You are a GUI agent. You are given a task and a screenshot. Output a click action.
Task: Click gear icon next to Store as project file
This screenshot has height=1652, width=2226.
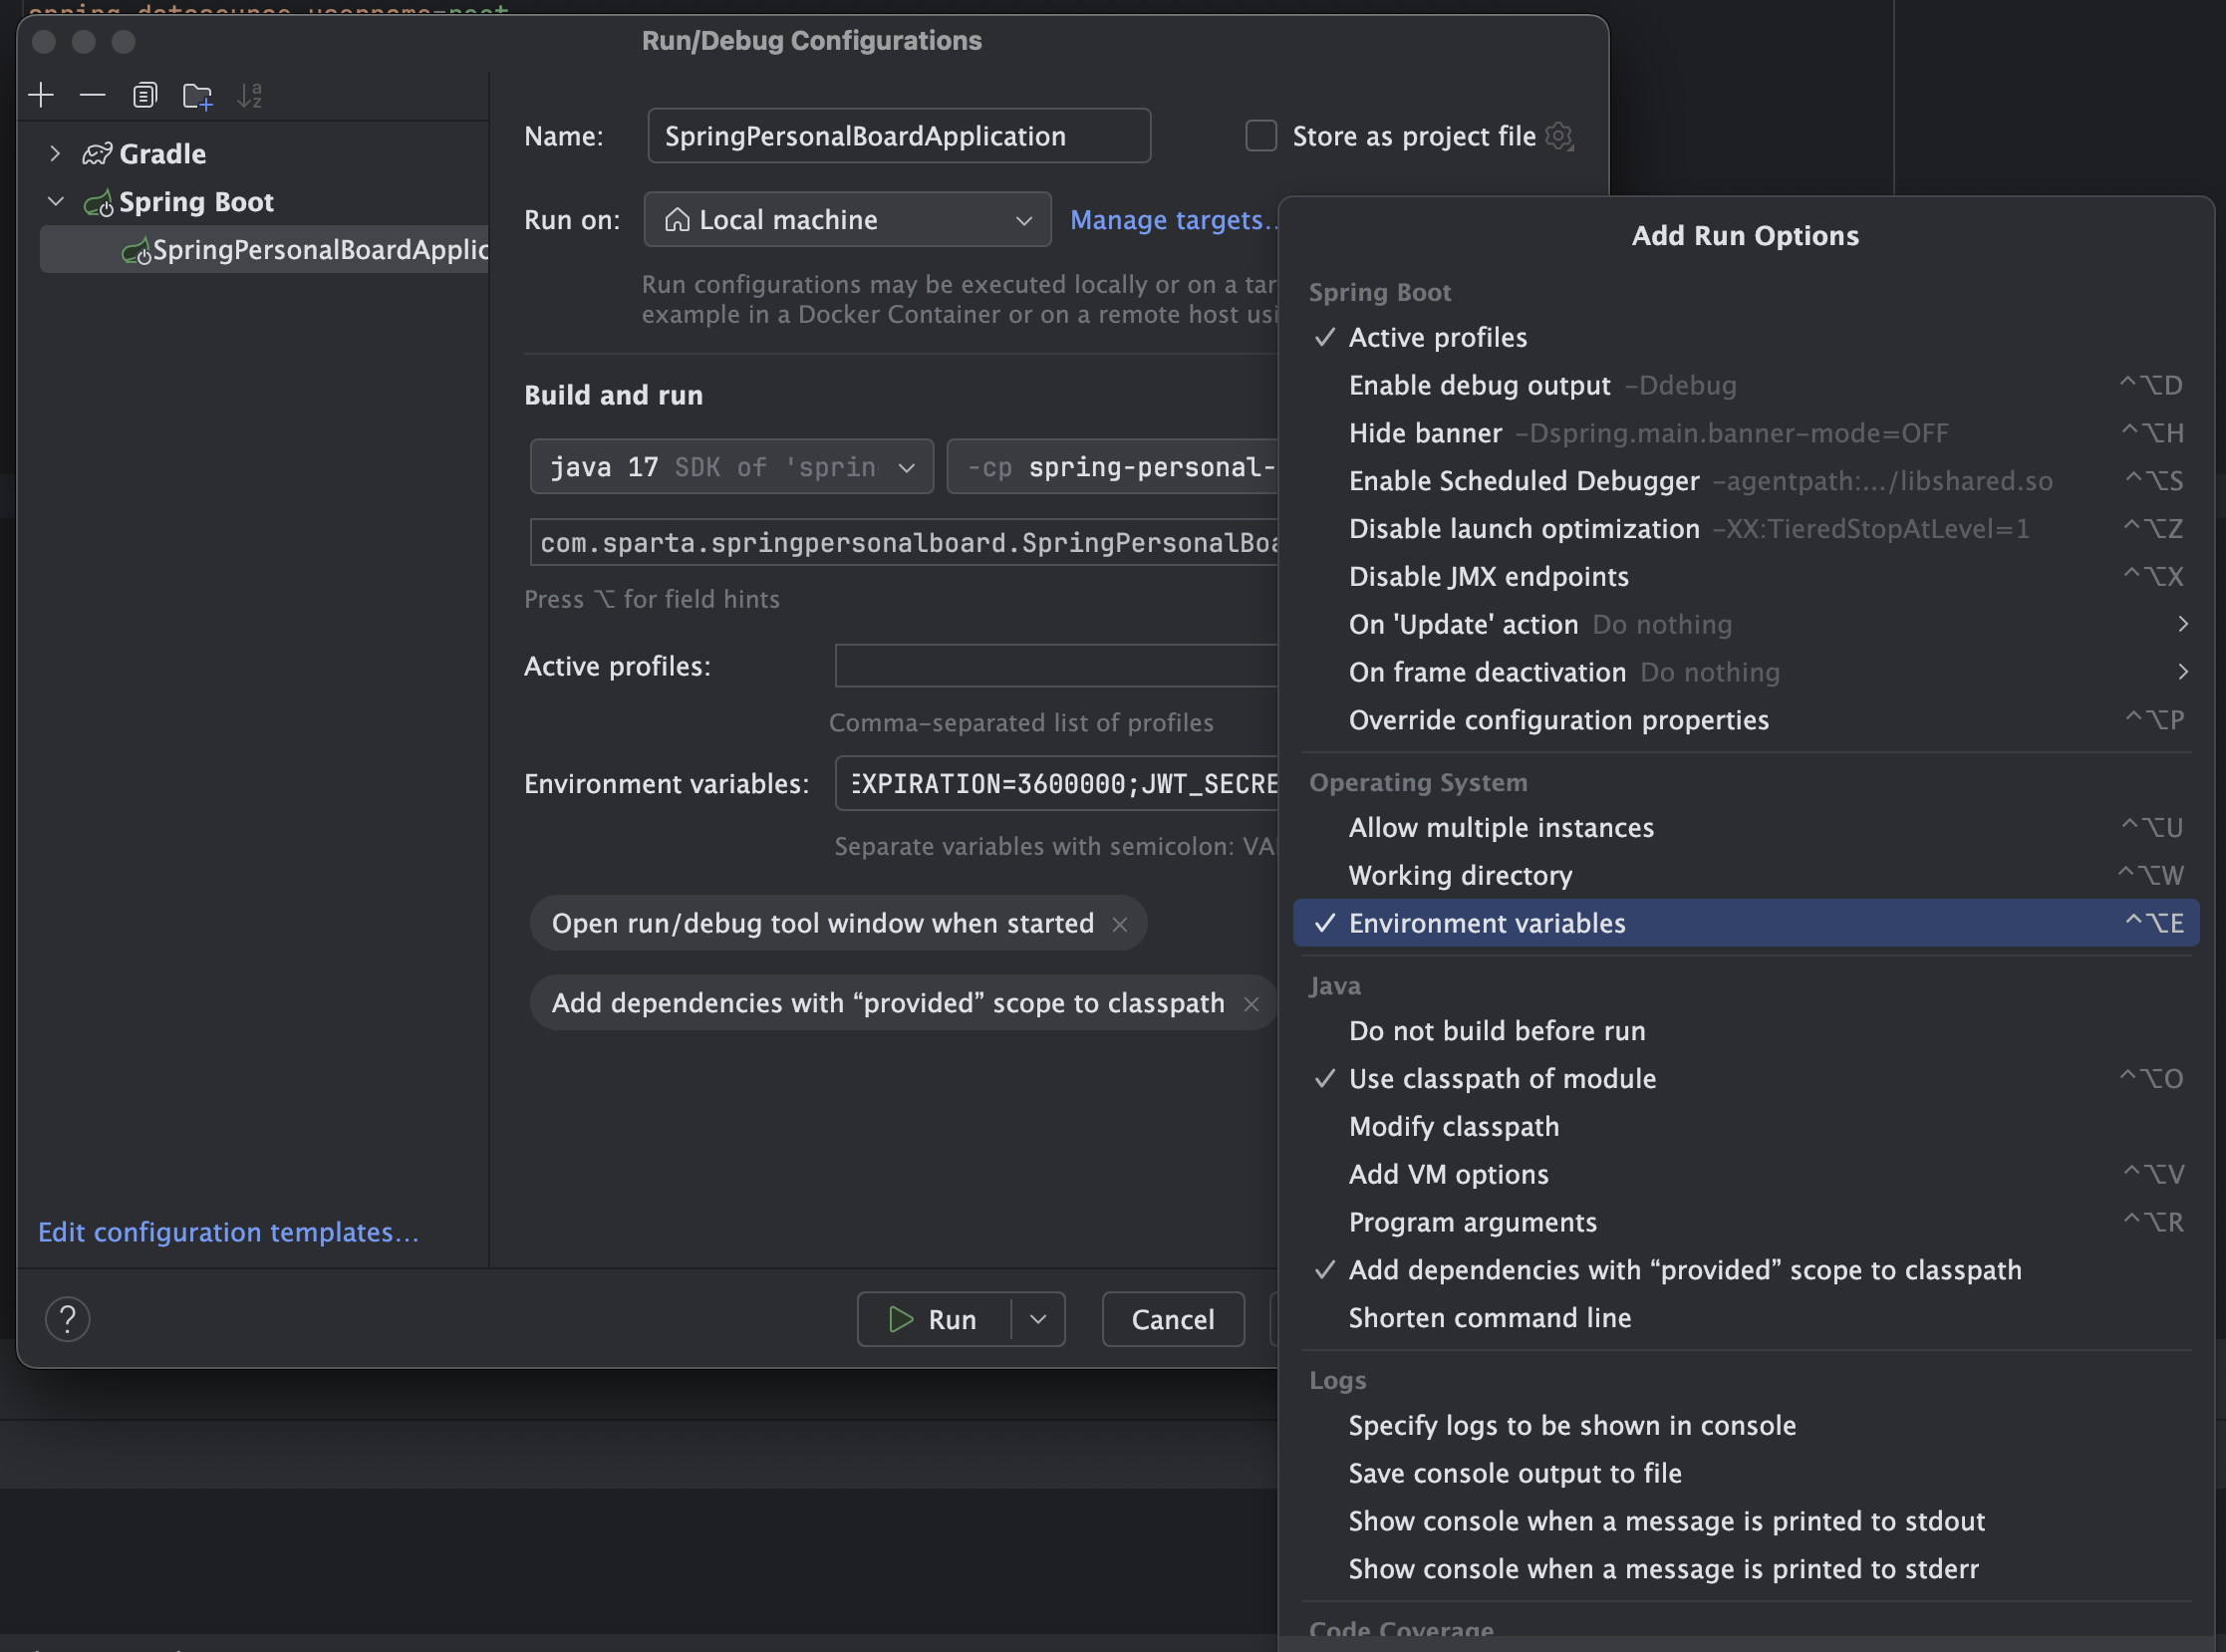1559,136
